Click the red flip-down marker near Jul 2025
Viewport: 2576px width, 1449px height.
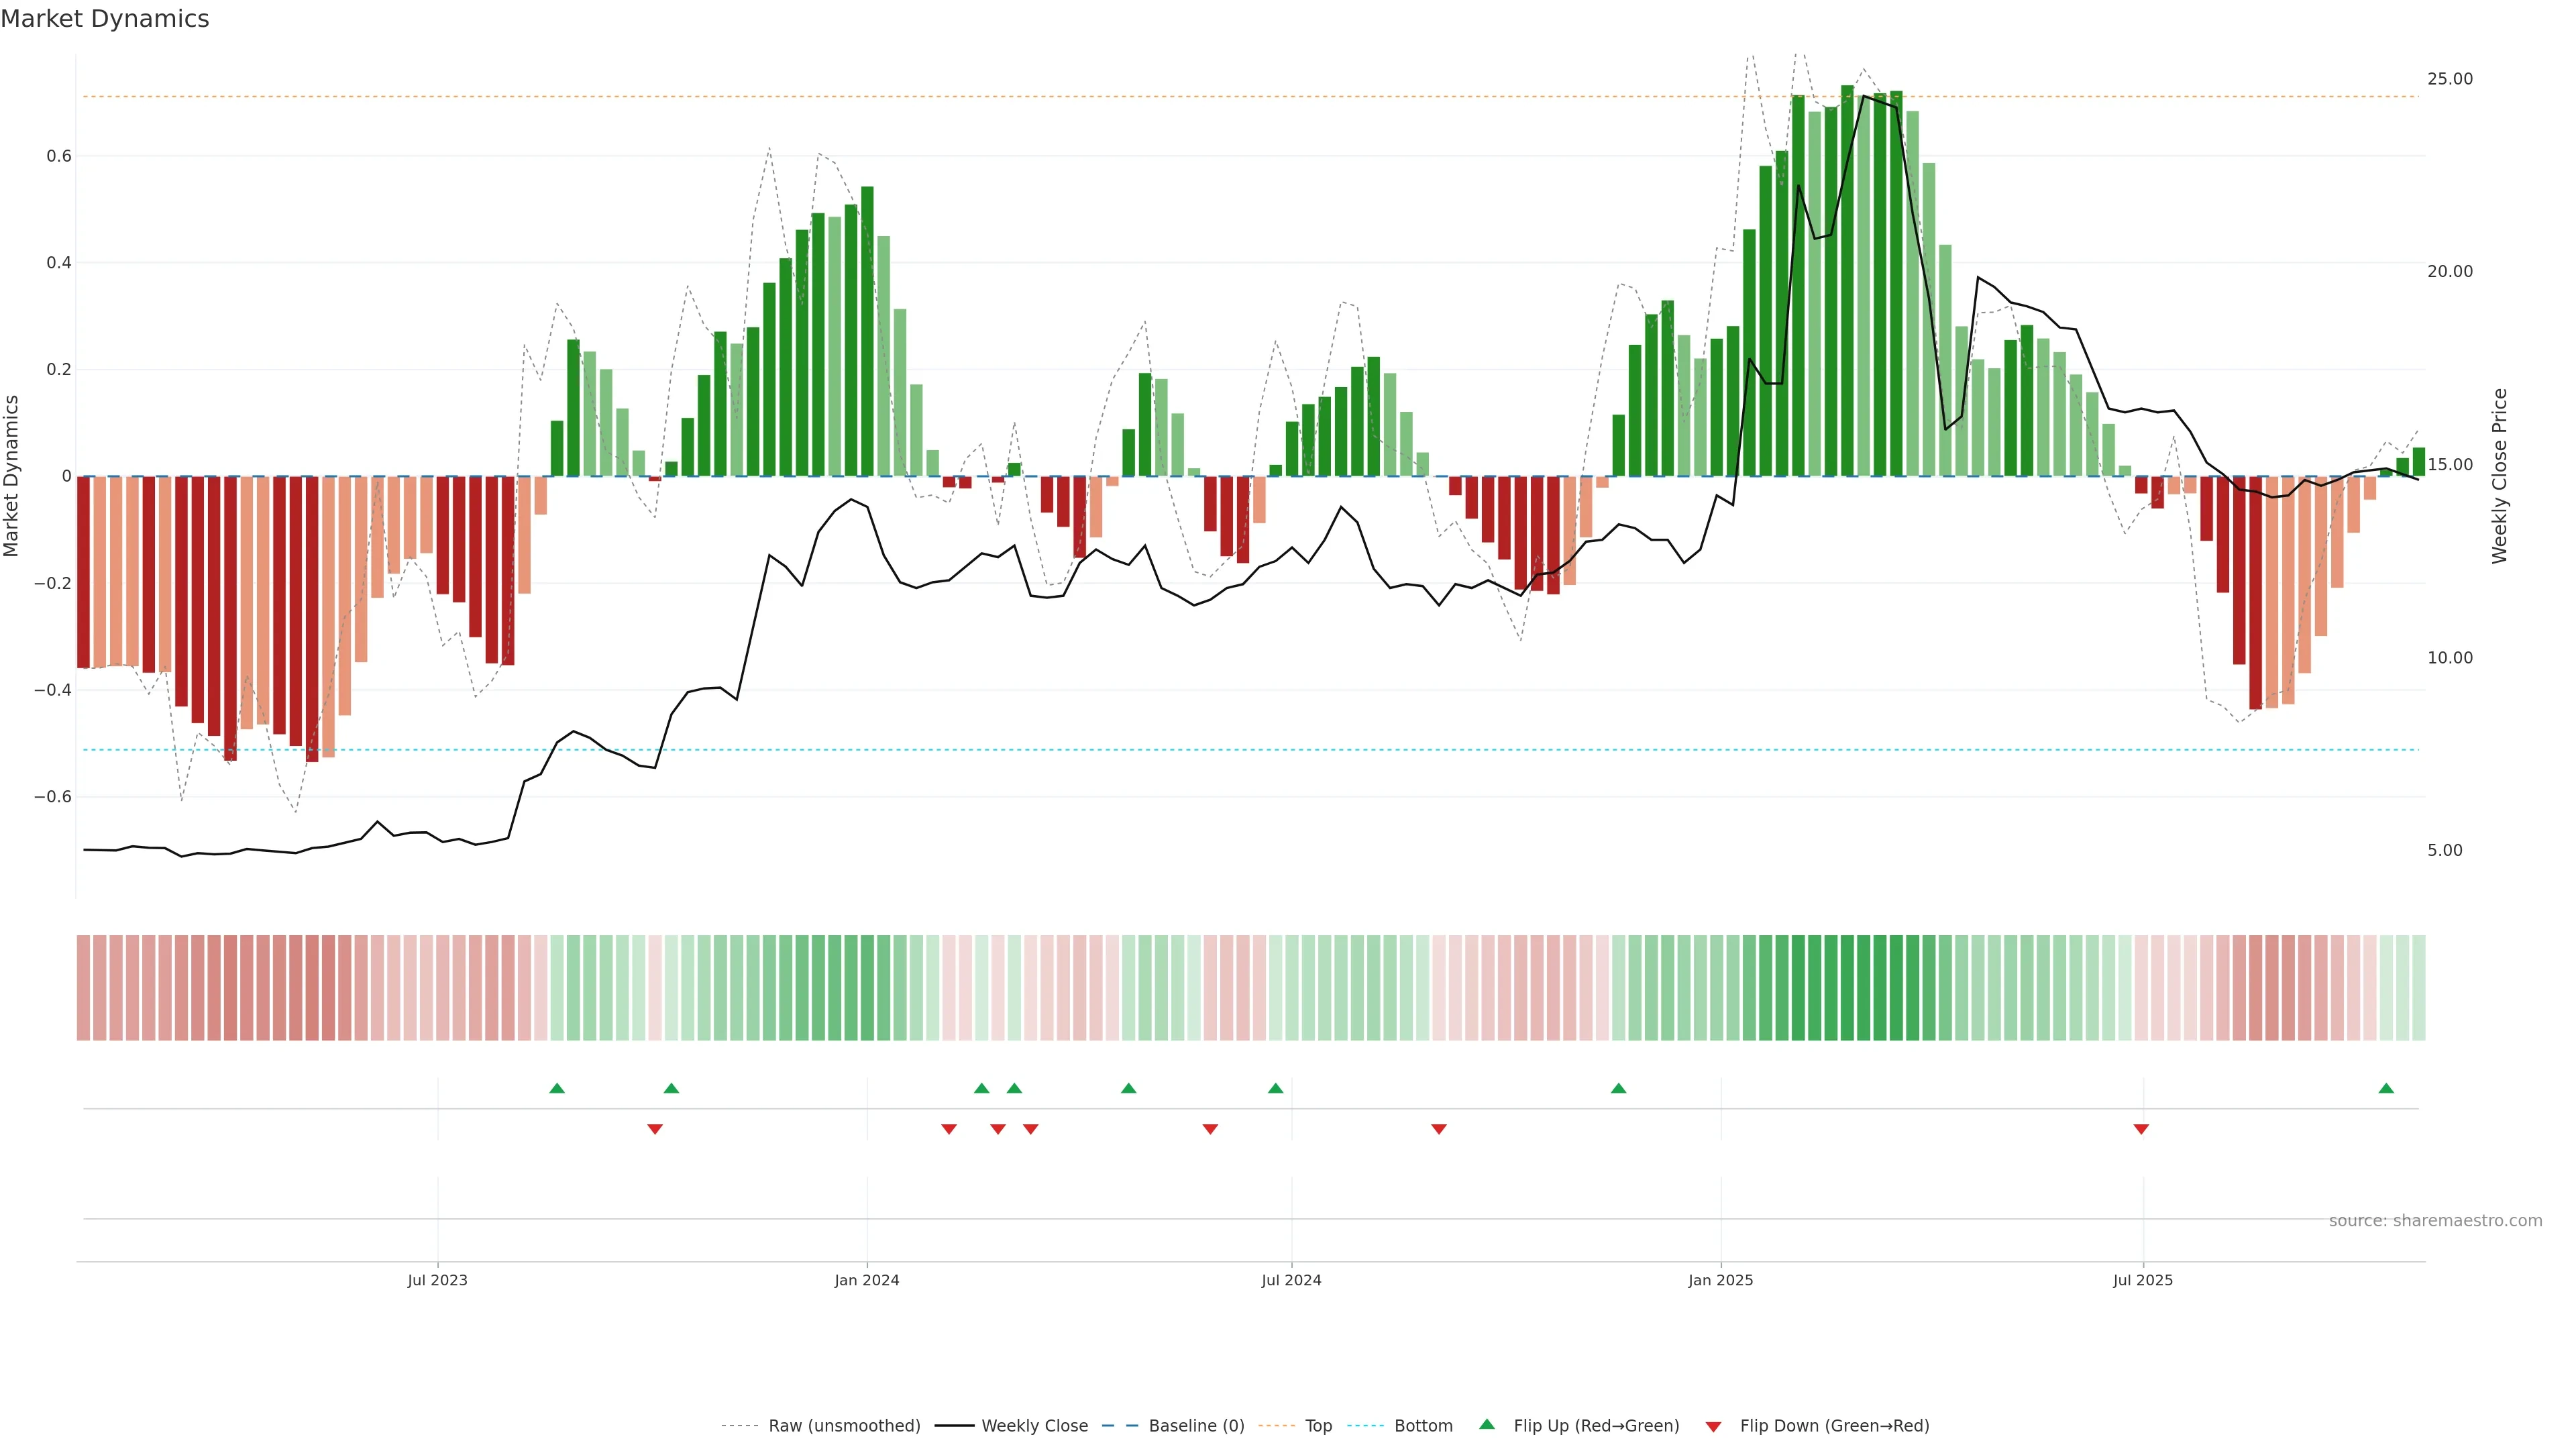(2141, 1129)
